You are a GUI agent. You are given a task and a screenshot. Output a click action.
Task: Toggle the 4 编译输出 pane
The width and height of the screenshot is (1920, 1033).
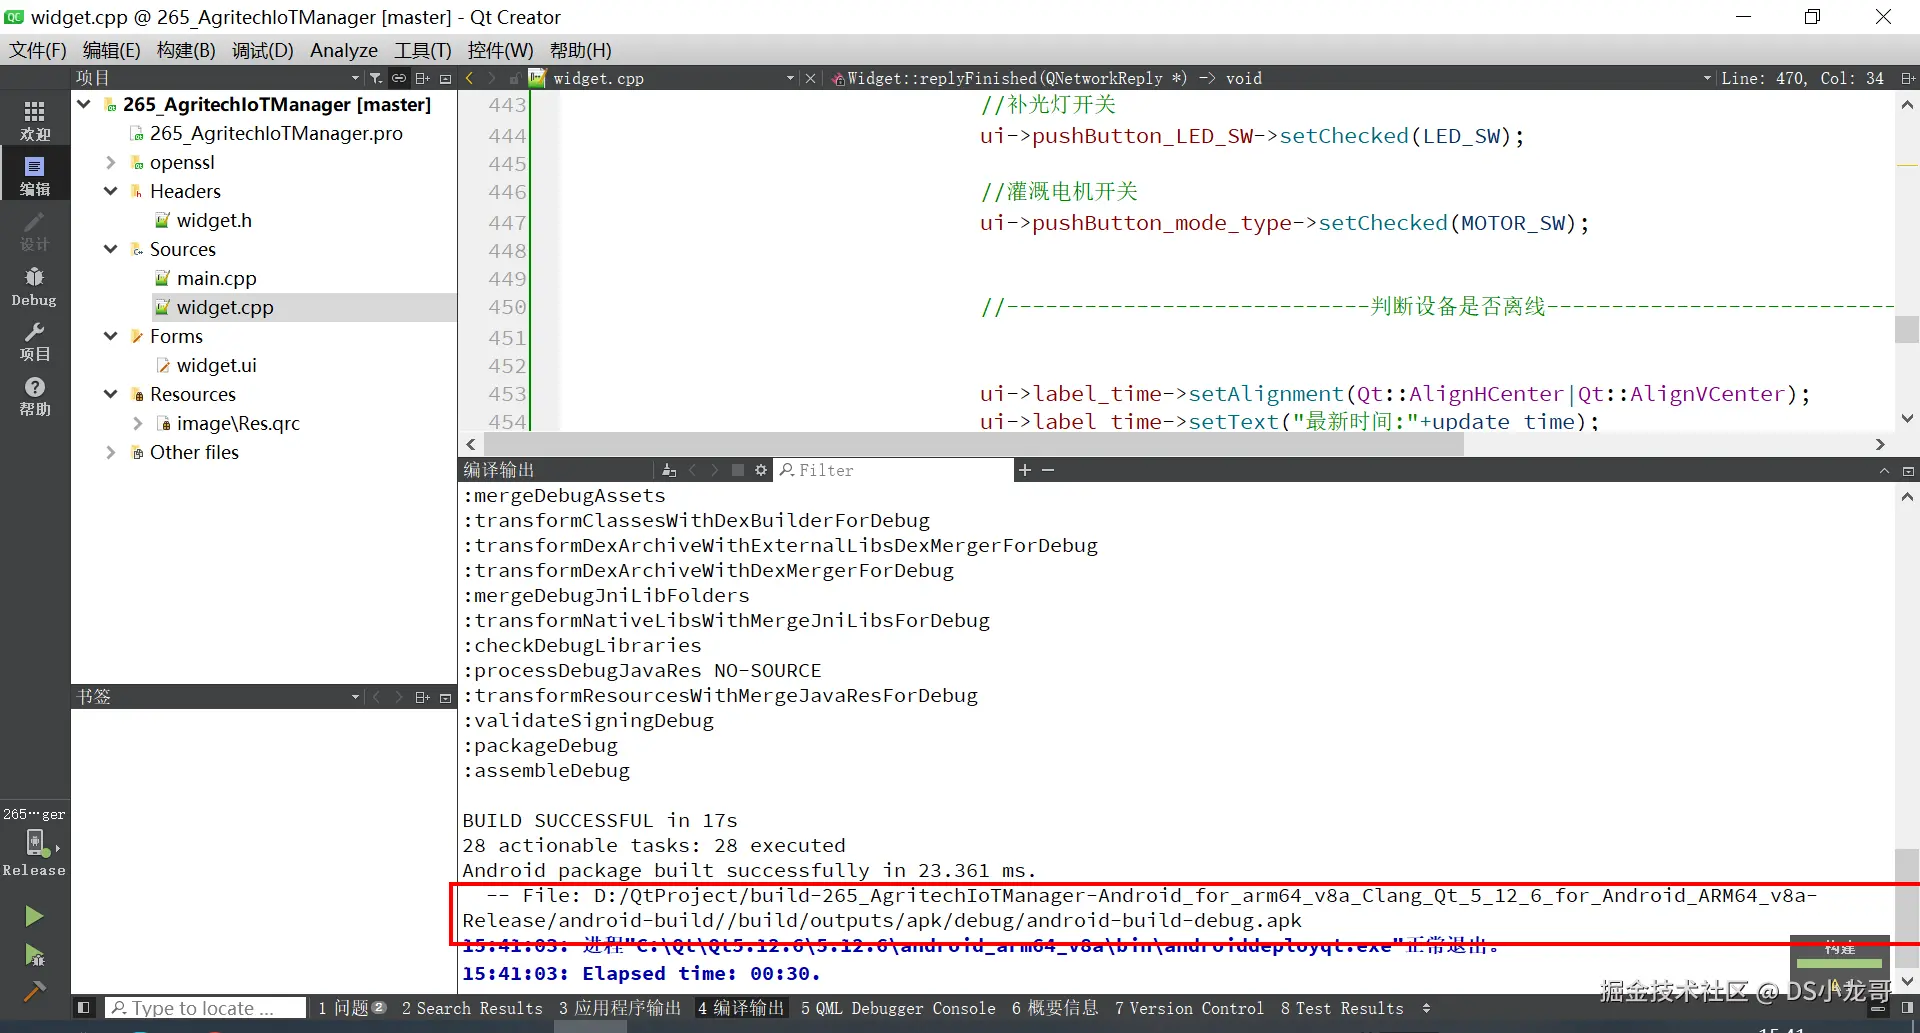[x=741, y=1008]
